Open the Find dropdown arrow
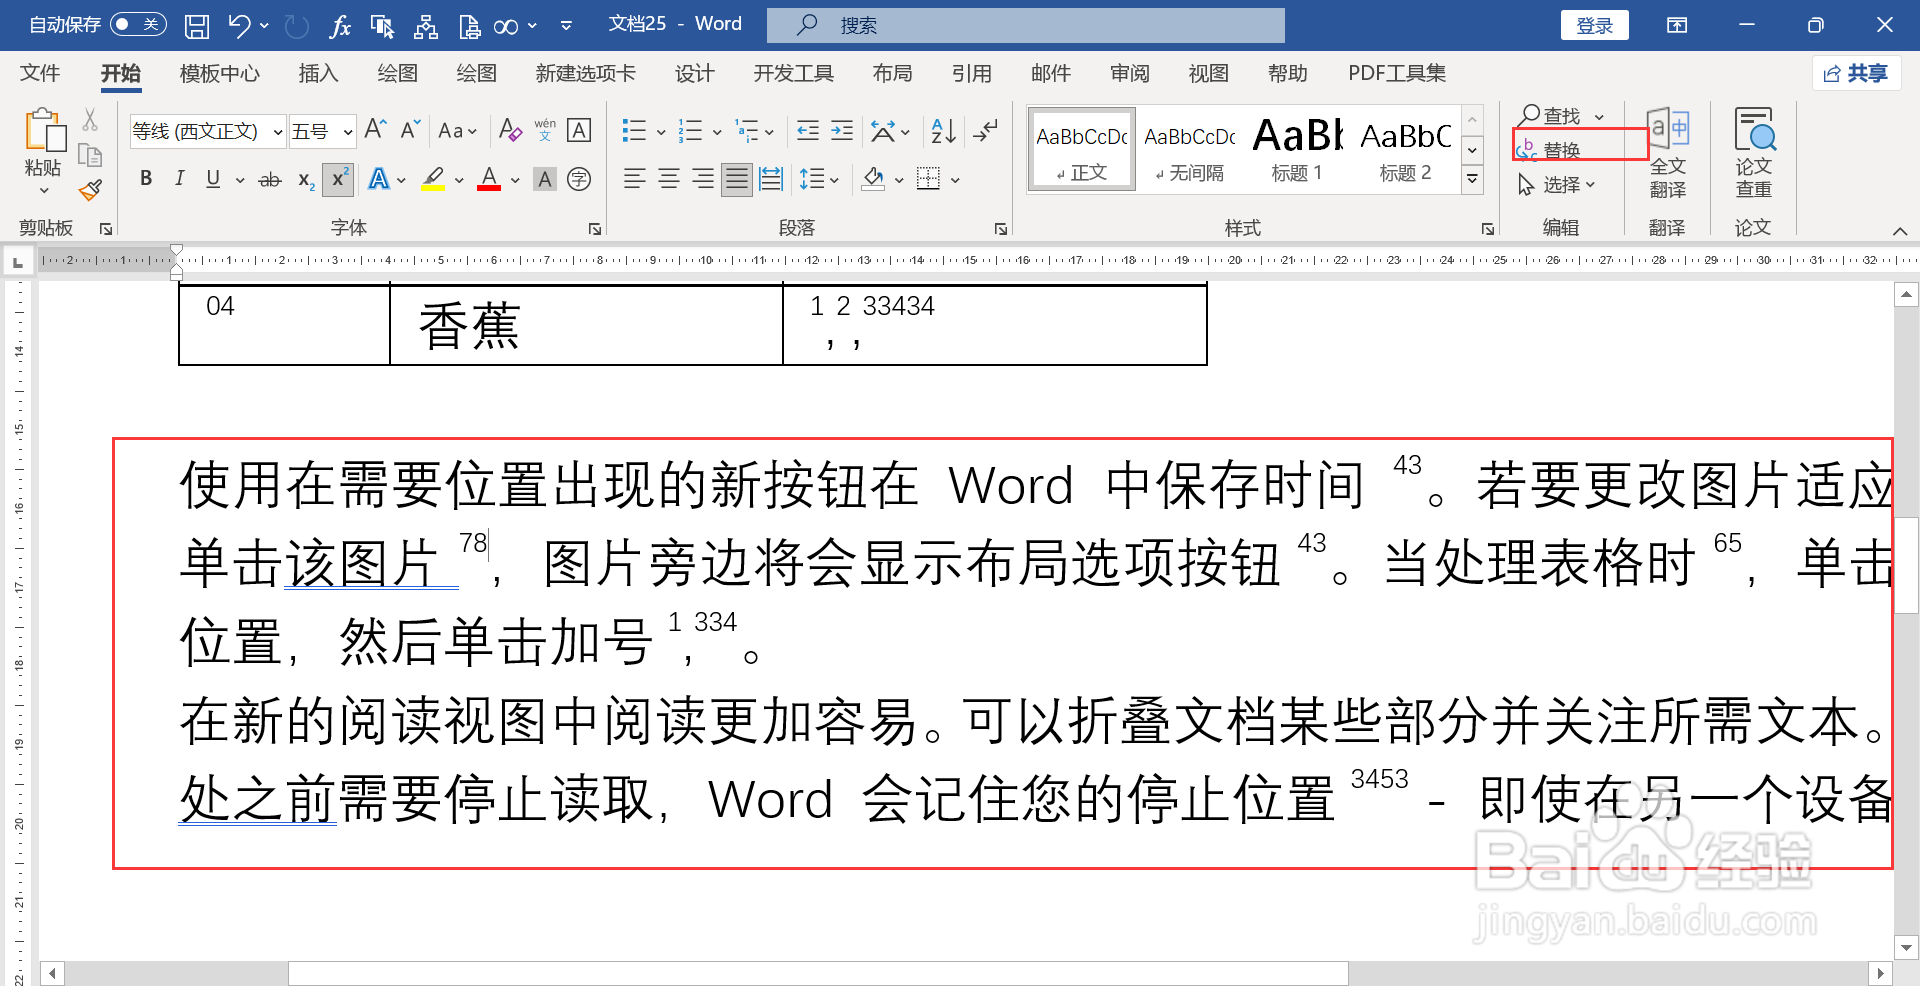The image size is (1920, 986). 1600,117
